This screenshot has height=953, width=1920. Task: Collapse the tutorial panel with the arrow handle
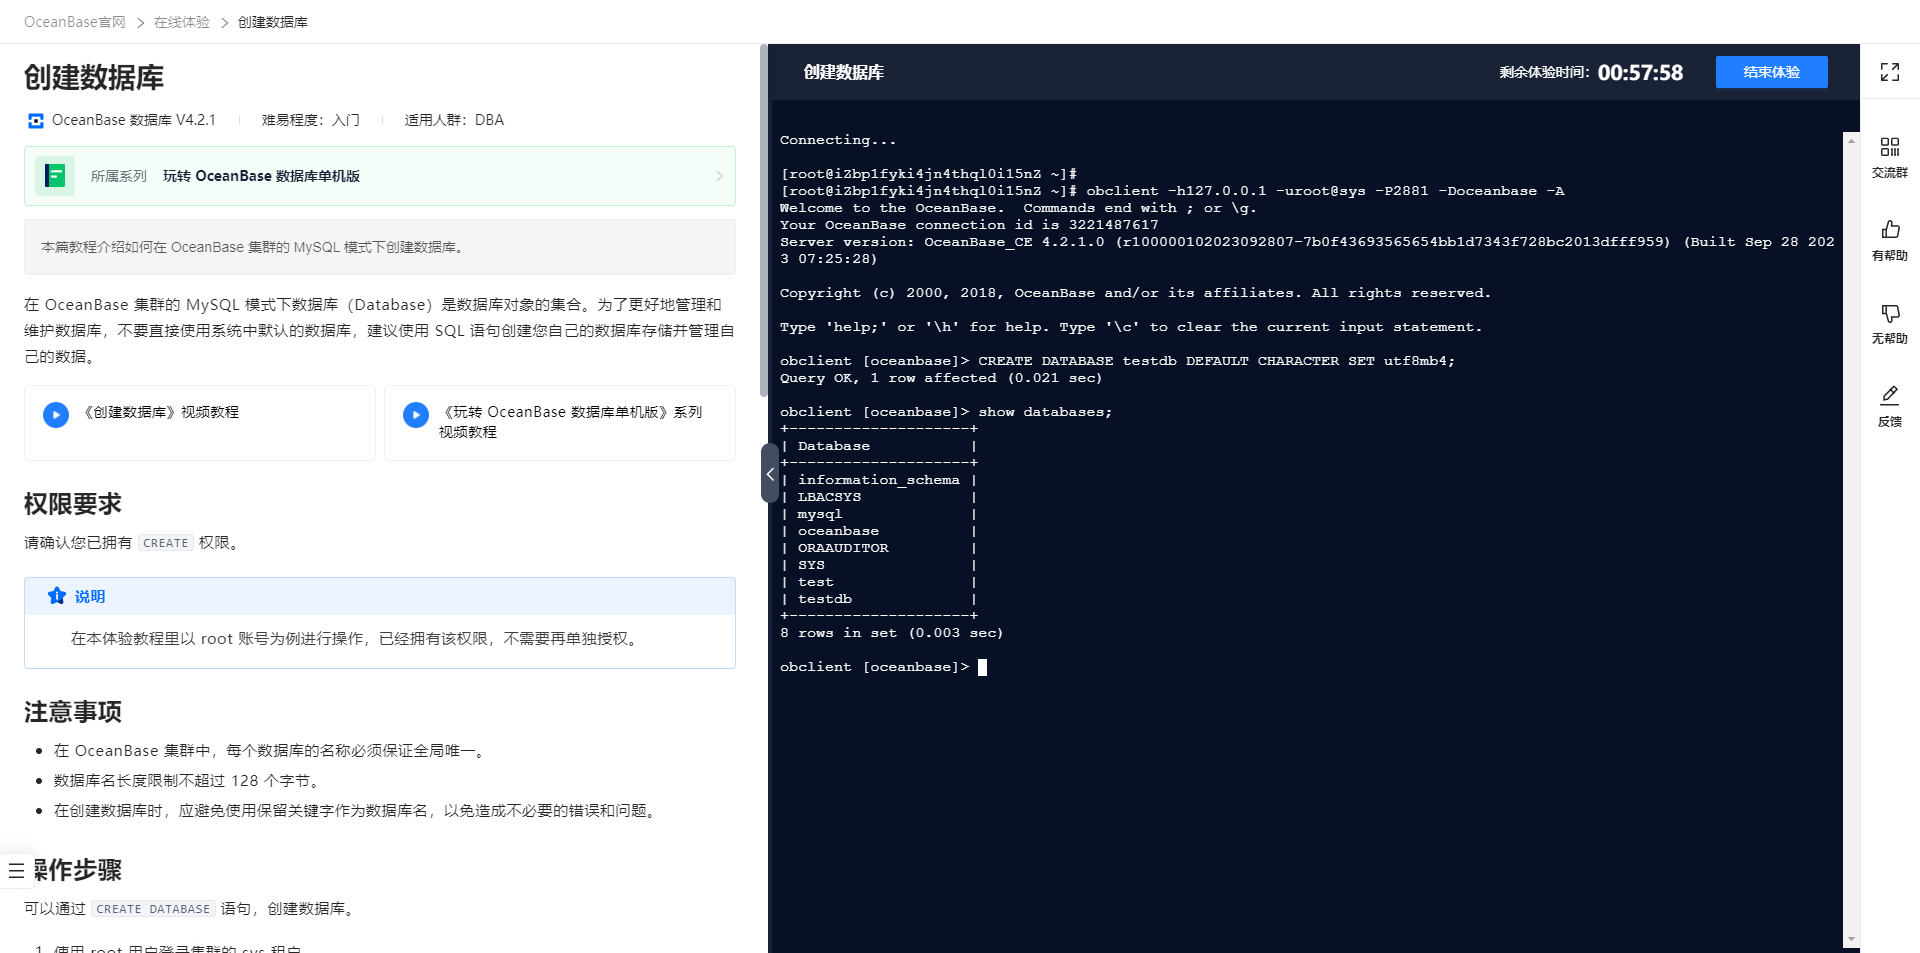pyautogui.click(x=769, y=473)
